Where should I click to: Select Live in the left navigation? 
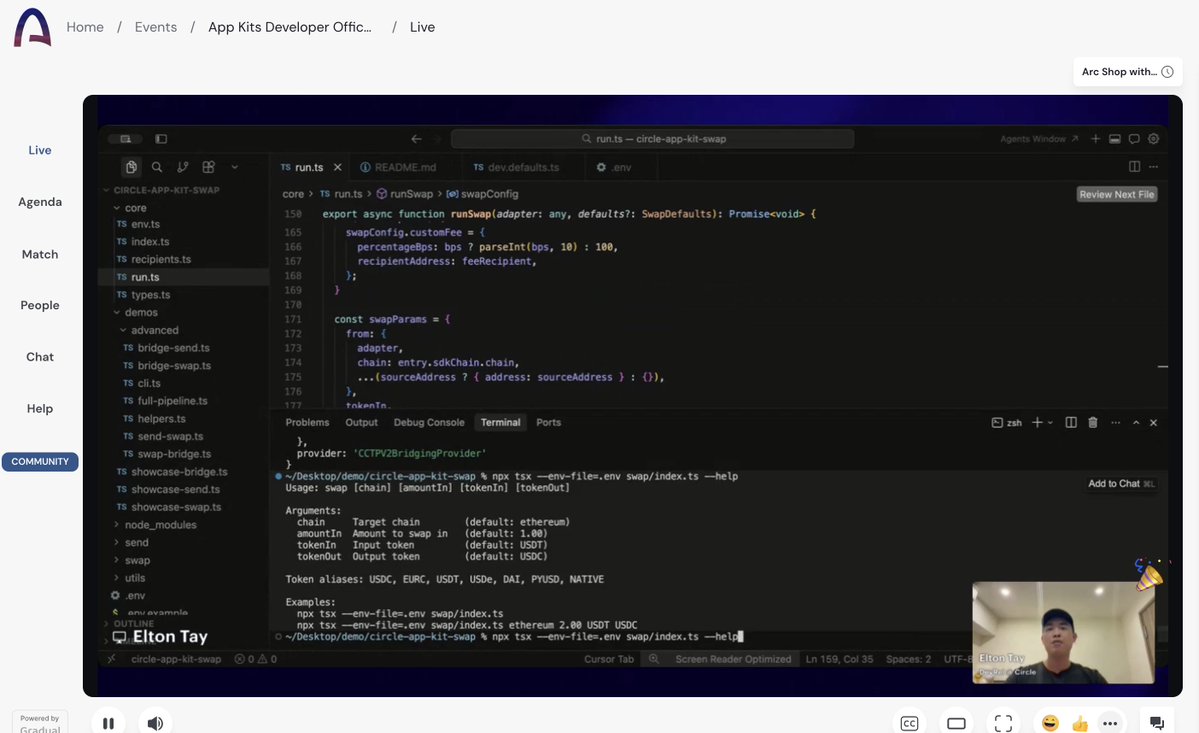(40, 151)
